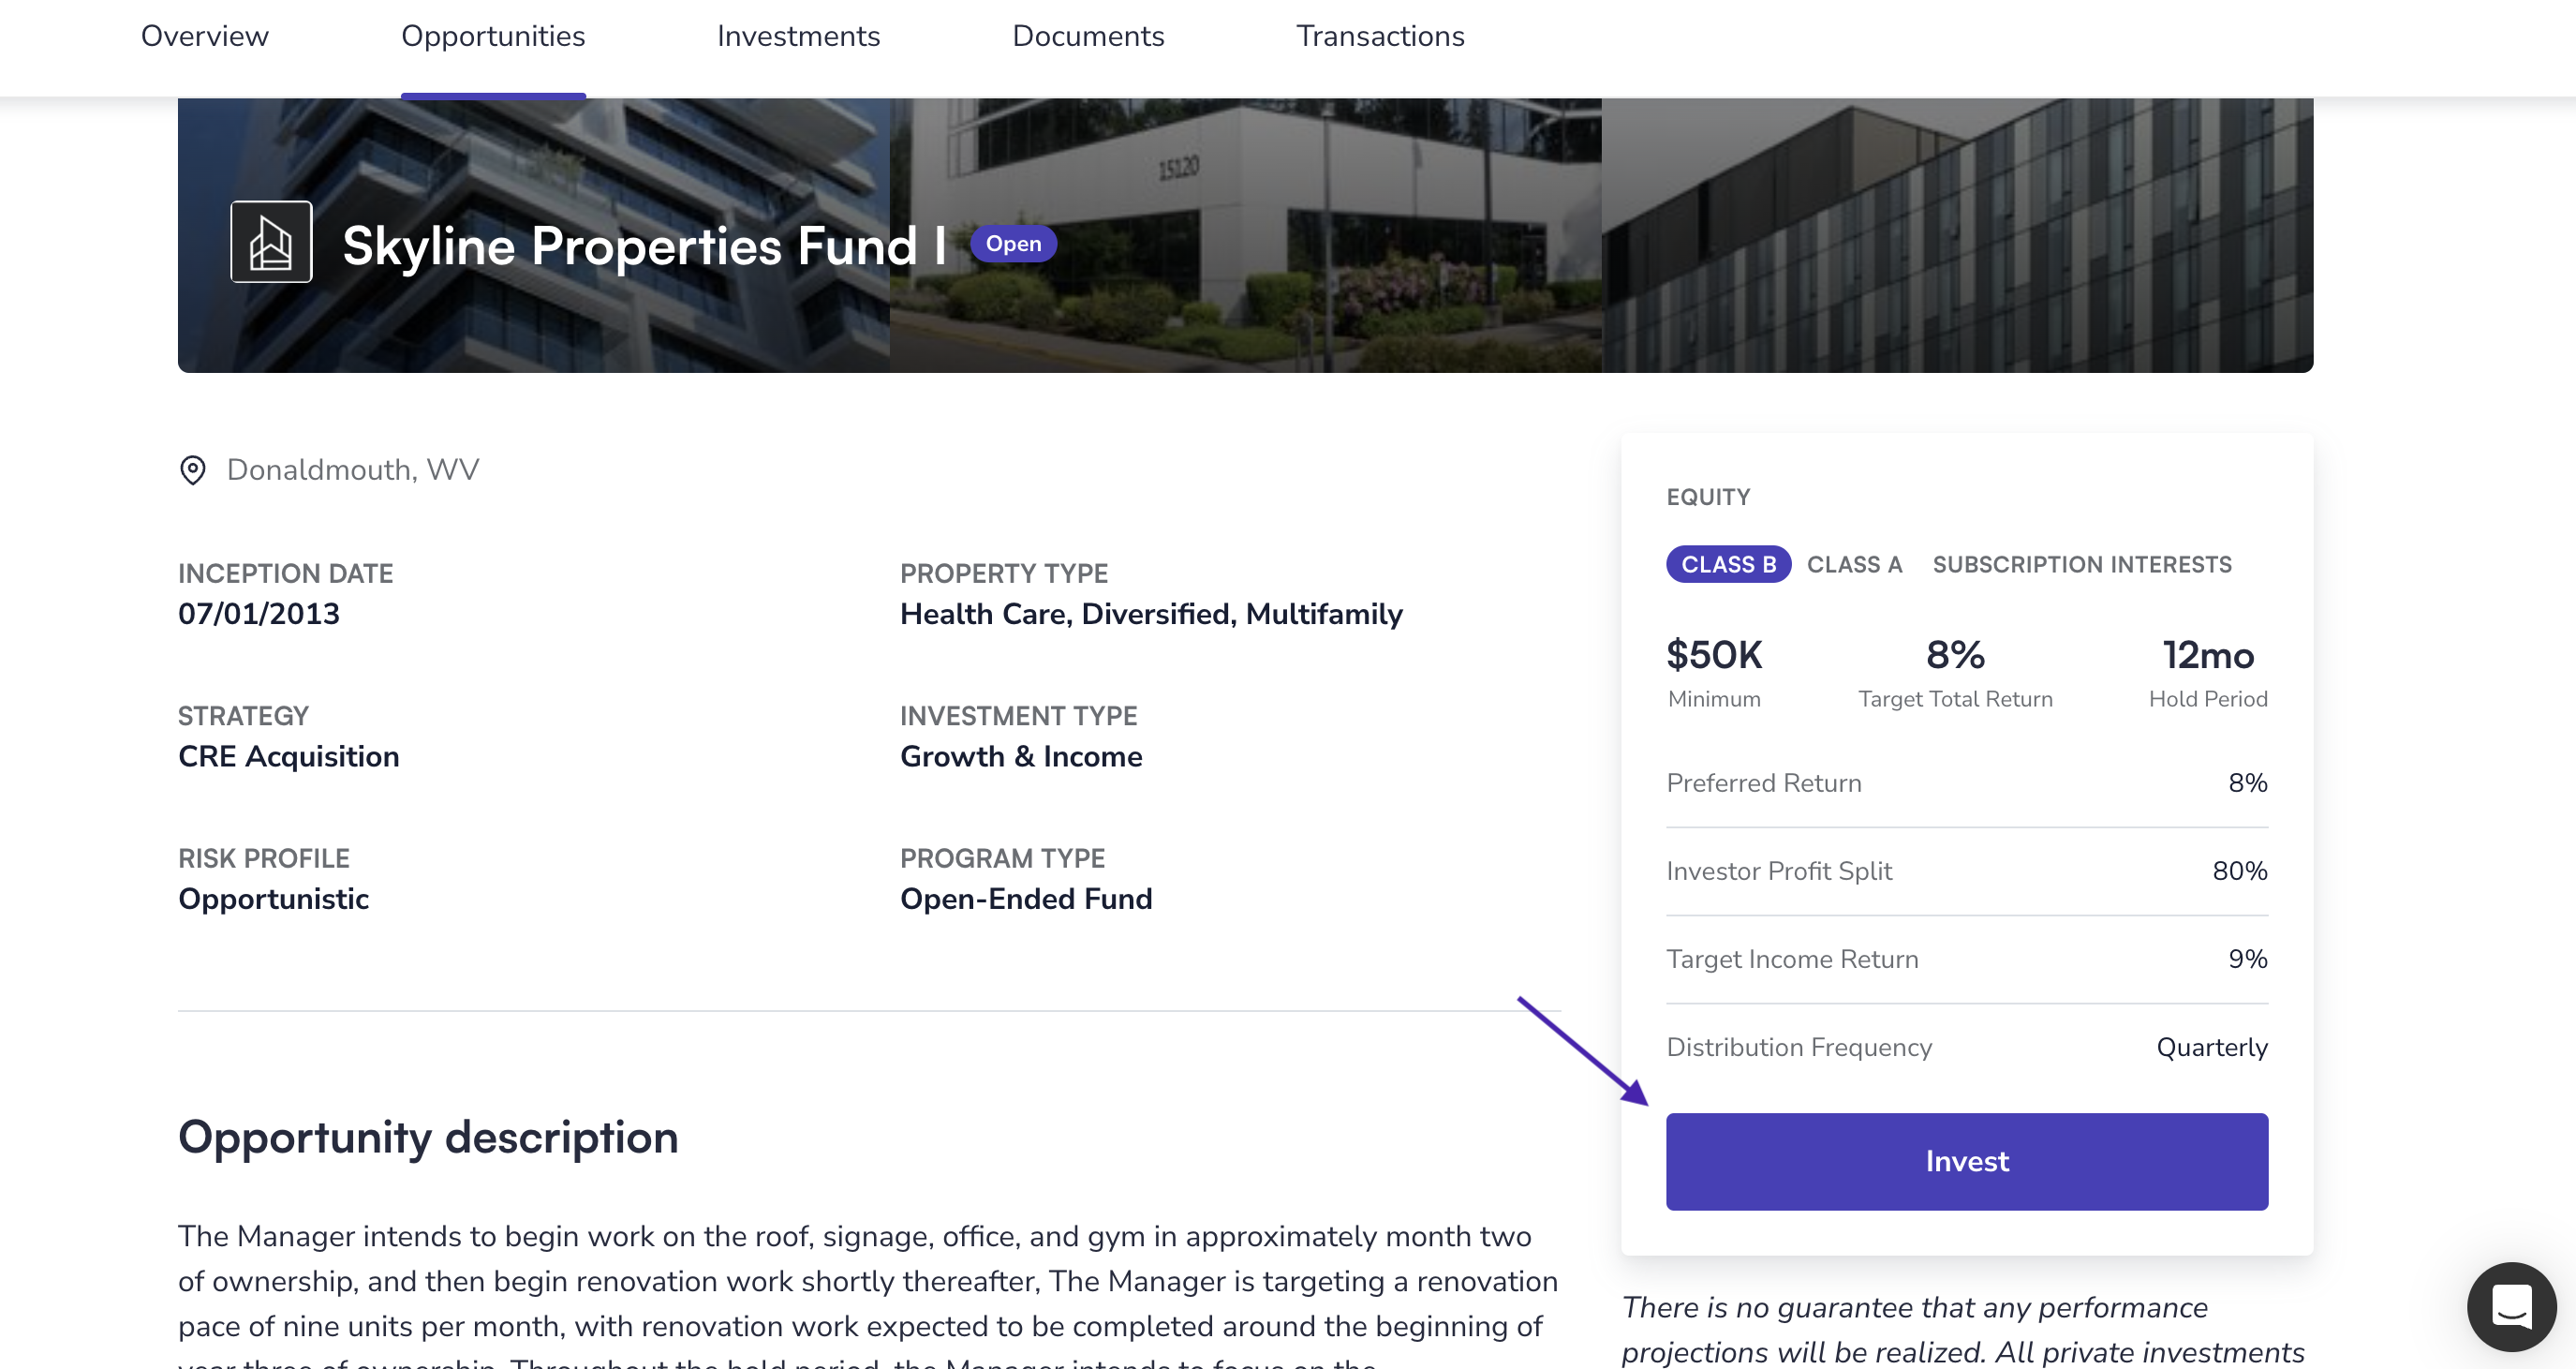The height and width of the screenshot is (1369, 2576).
Task: Select the Opportunities tab
Action: click(493, 36)
